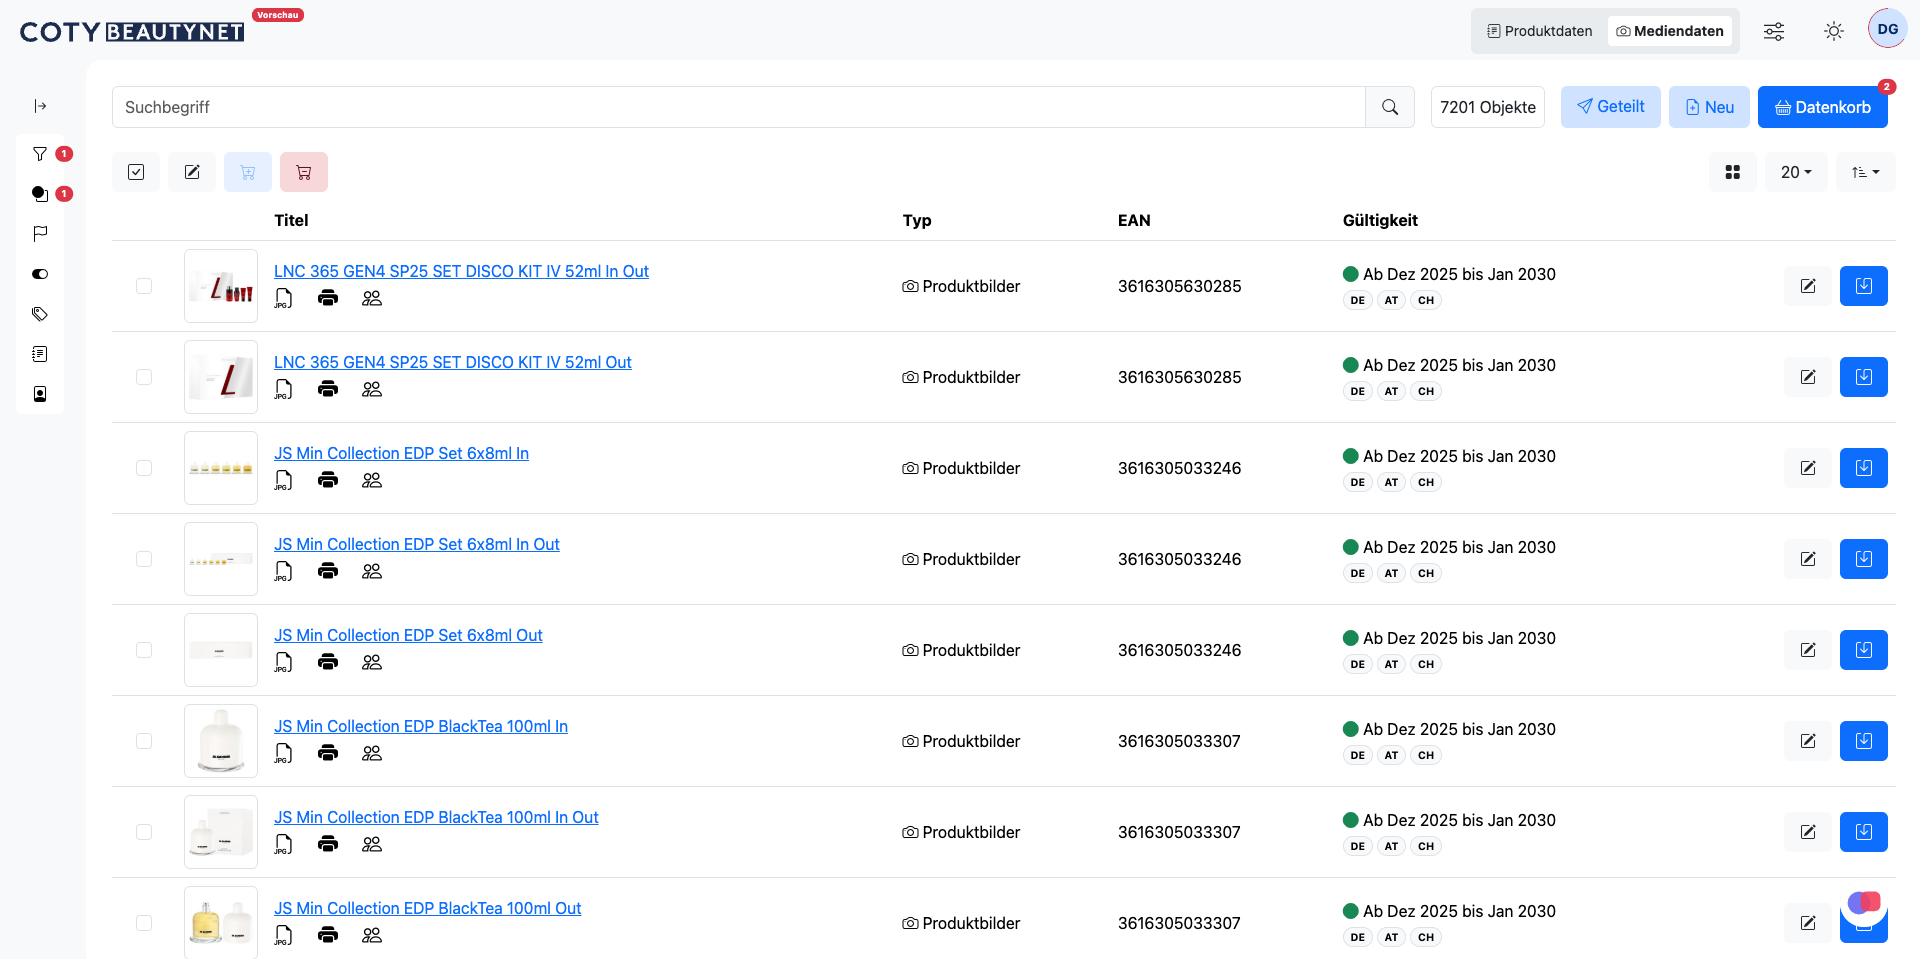Check the BlackTea 100ml In row

tap(144, 741)
